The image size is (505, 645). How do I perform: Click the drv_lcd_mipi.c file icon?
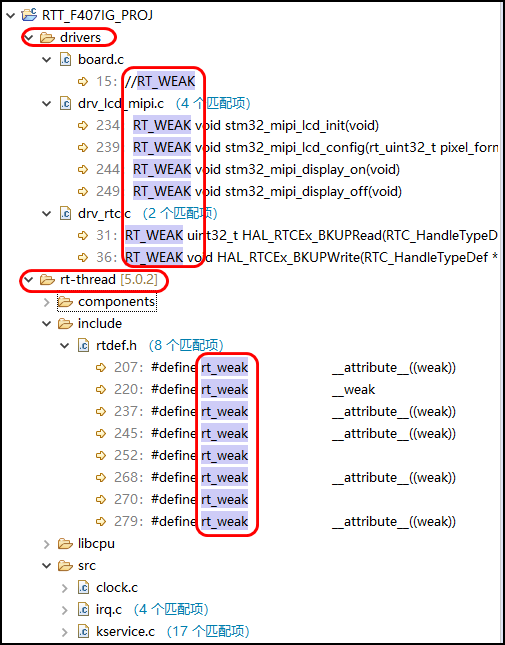(65, 104)
